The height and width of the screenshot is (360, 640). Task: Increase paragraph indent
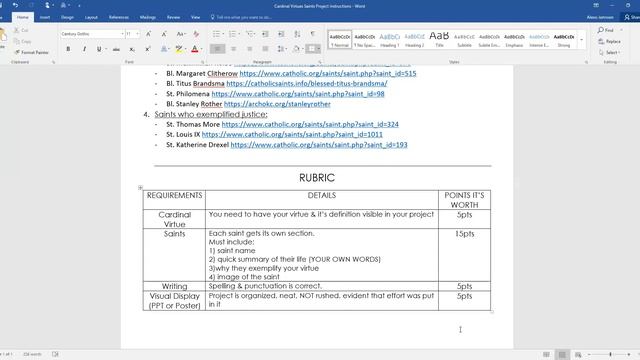click(x=281, y=34)
